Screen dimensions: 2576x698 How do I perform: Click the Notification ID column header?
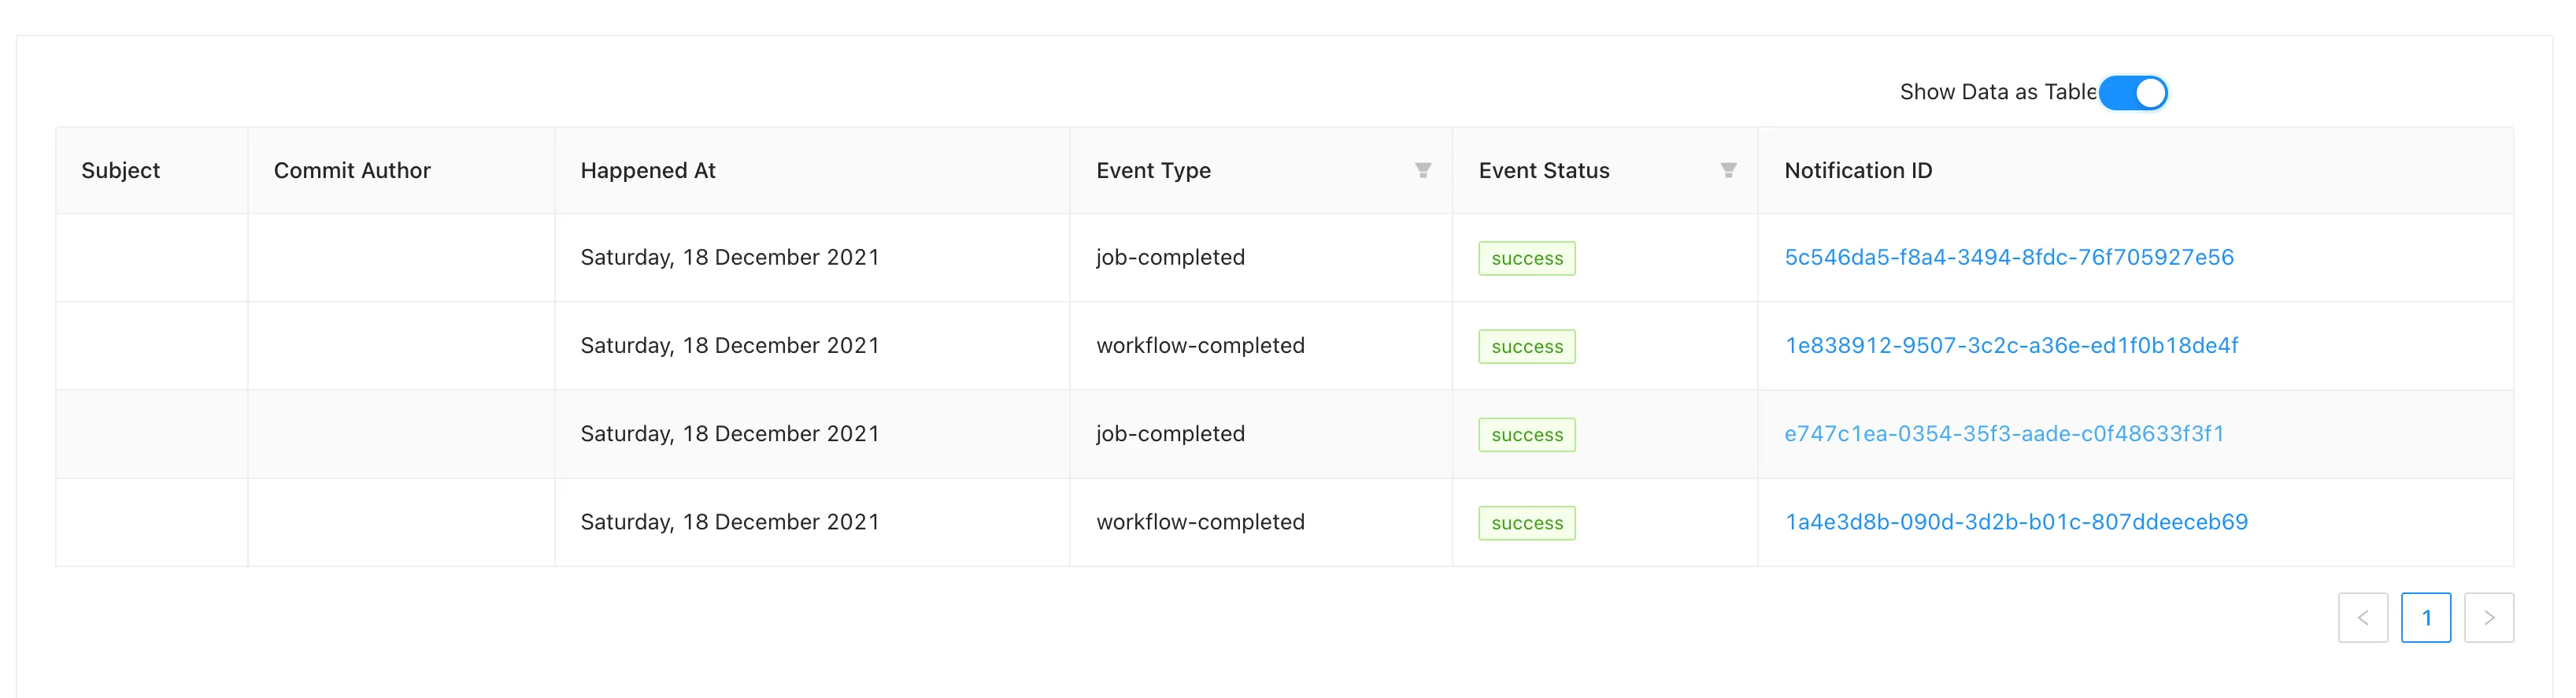pyautogui.click(x=2136, y=171)
